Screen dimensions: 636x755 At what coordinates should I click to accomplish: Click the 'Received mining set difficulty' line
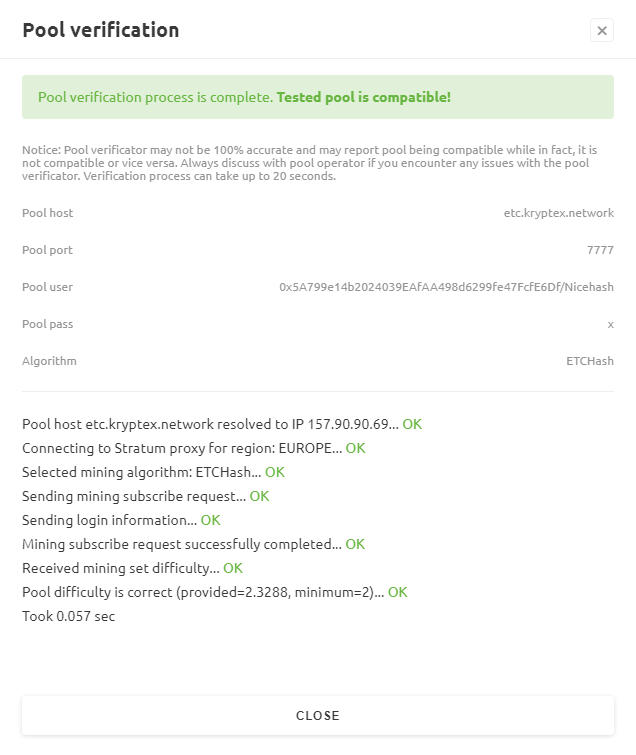[x=132, y=568]
